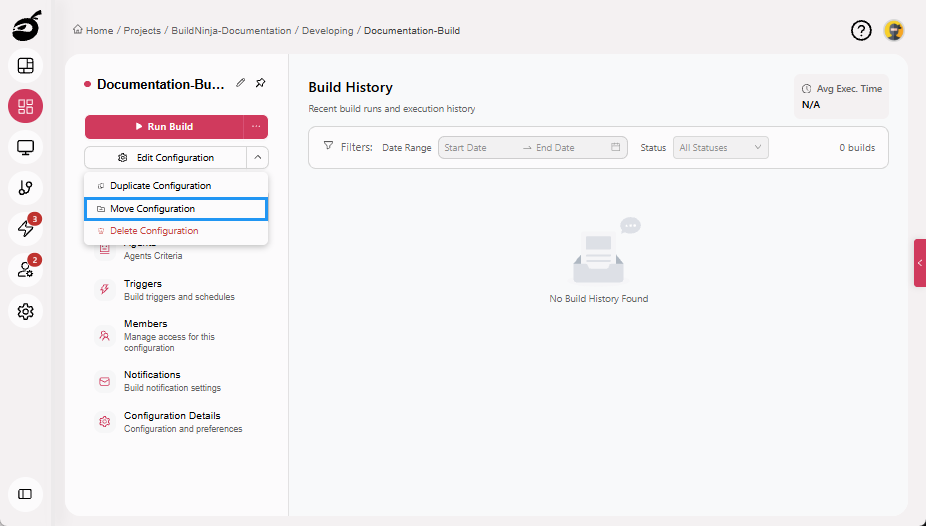
Task: Click the Edit Configuration button
Action: pos(165,158)
